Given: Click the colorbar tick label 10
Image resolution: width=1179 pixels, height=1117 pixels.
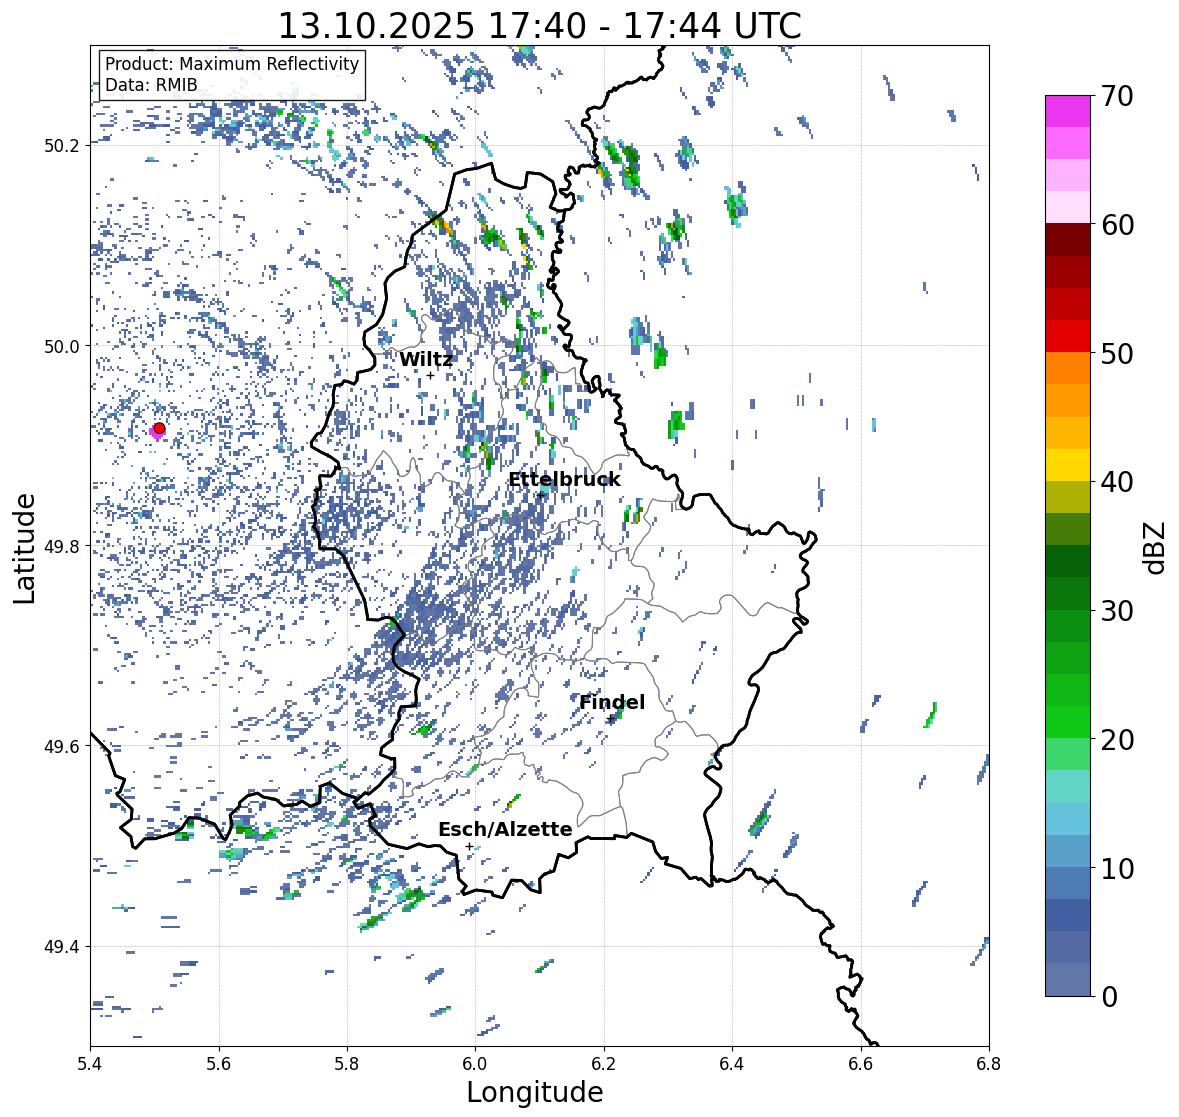Looking at the screenshot, I should pos(1117,868).
